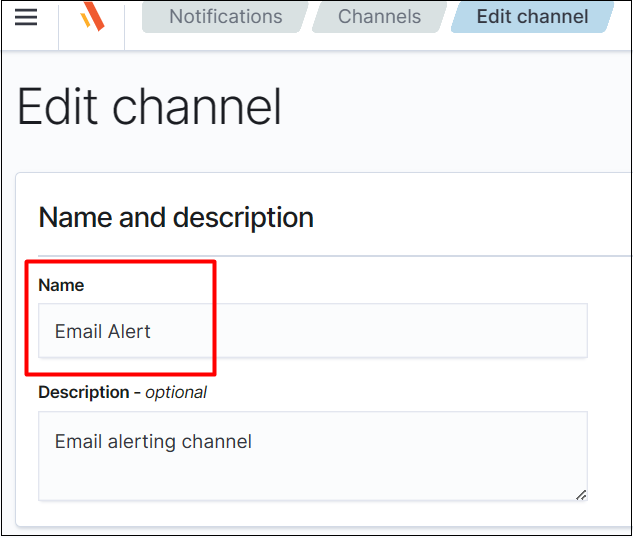Screen dimensions: 633x538
Task: Click the "Name and description" section title
Action: point(176,217)
